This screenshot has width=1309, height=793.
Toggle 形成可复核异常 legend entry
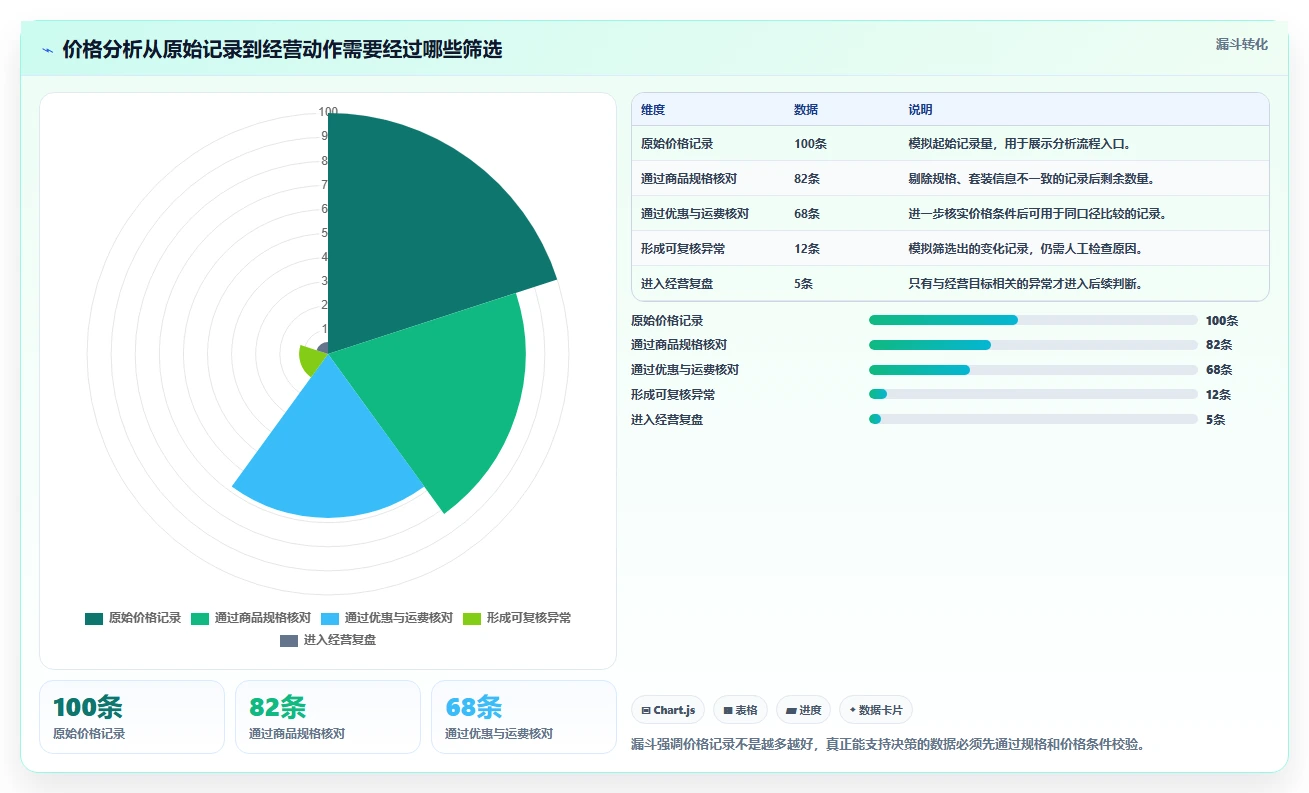click(517, 618)
